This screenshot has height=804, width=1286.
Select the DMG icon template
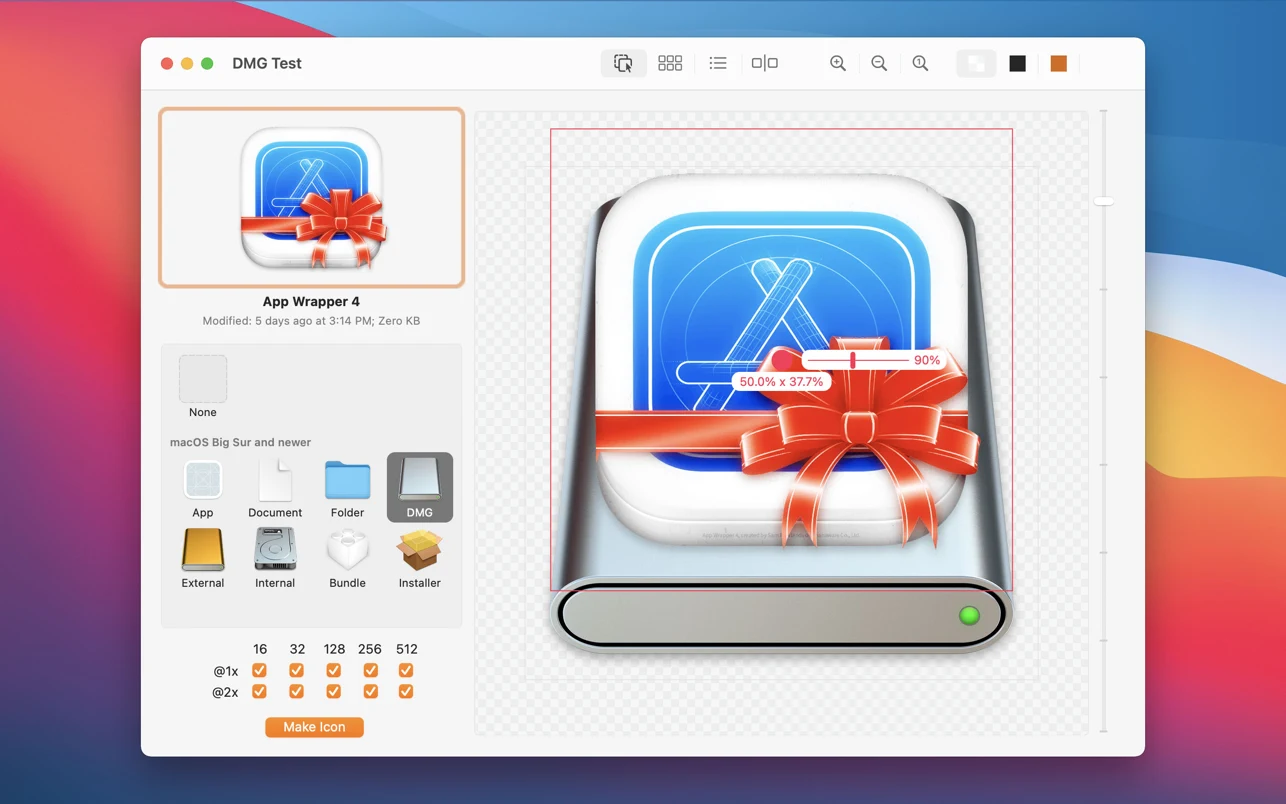419,487
